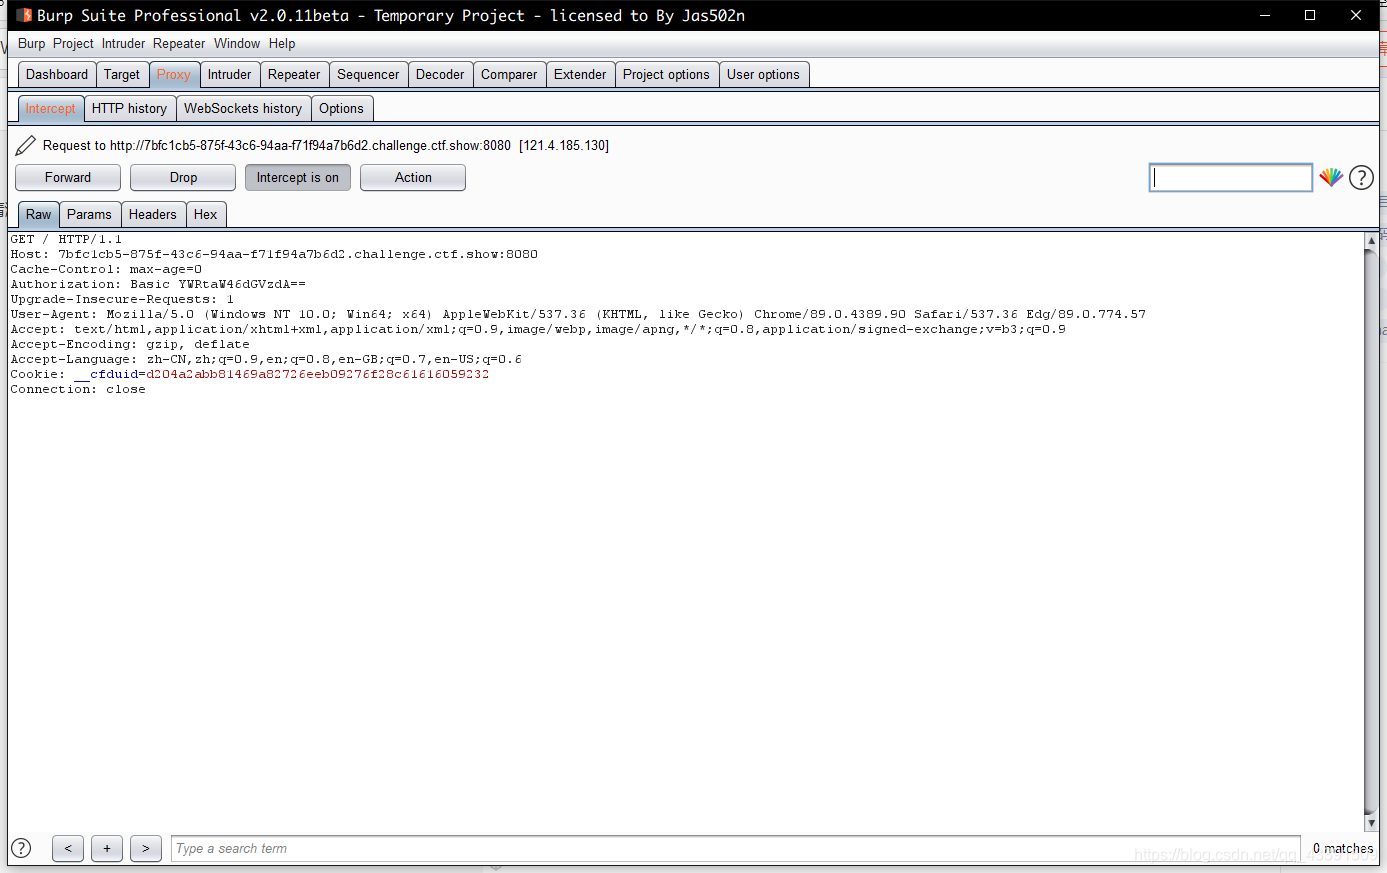The height and width of the screenshot is (873, 1387).
Task: Click the comment input field at top right
Action: 1230,177
